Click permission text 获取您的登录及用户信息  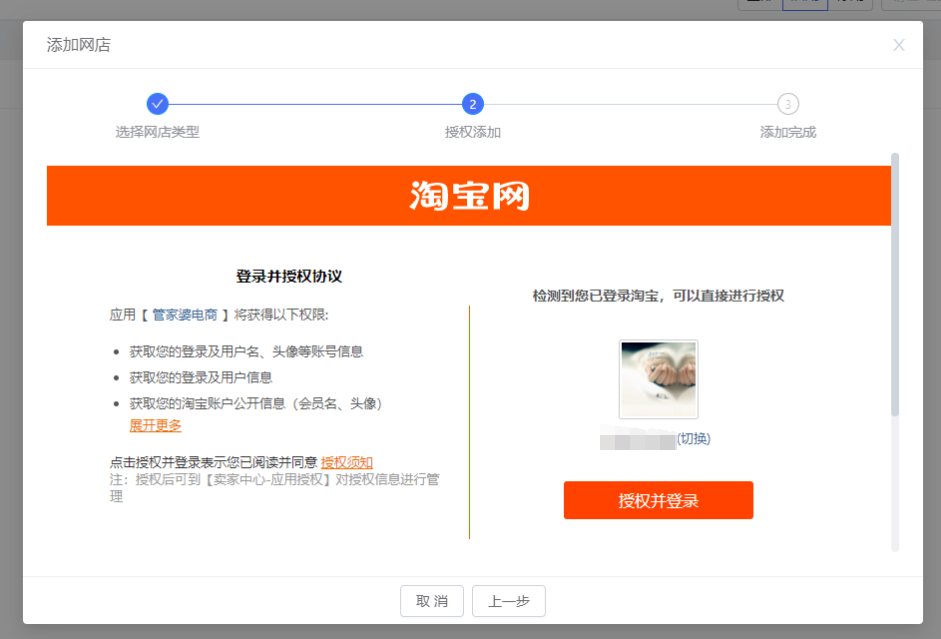[201, 377]
